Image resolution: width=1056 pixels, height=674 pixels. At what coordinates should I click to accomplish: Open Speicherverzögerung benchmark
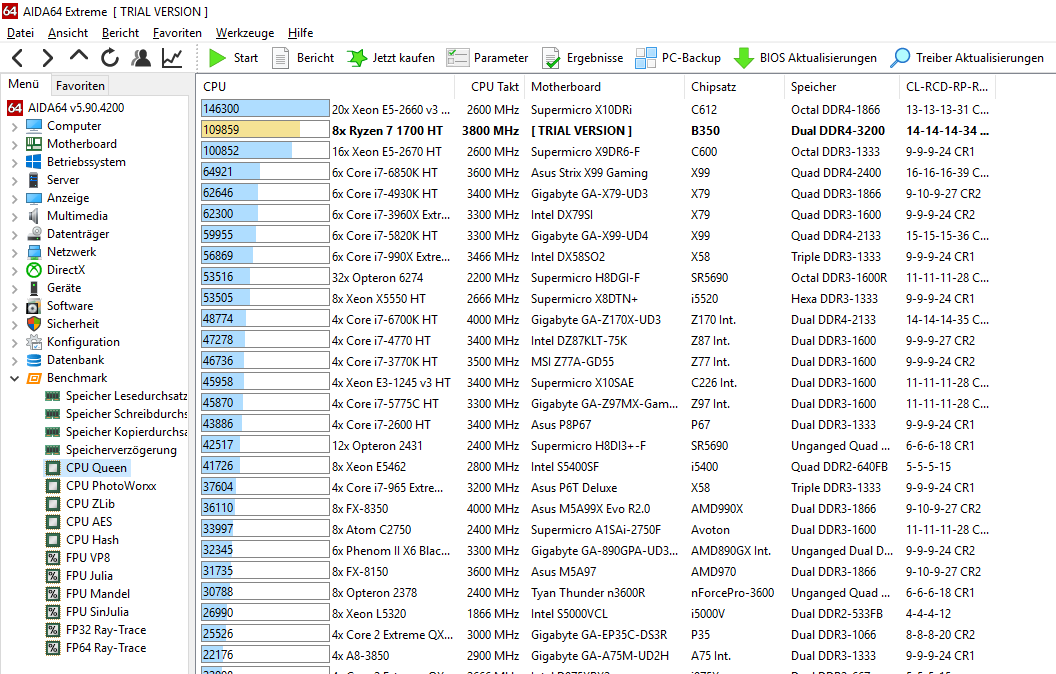111,450
